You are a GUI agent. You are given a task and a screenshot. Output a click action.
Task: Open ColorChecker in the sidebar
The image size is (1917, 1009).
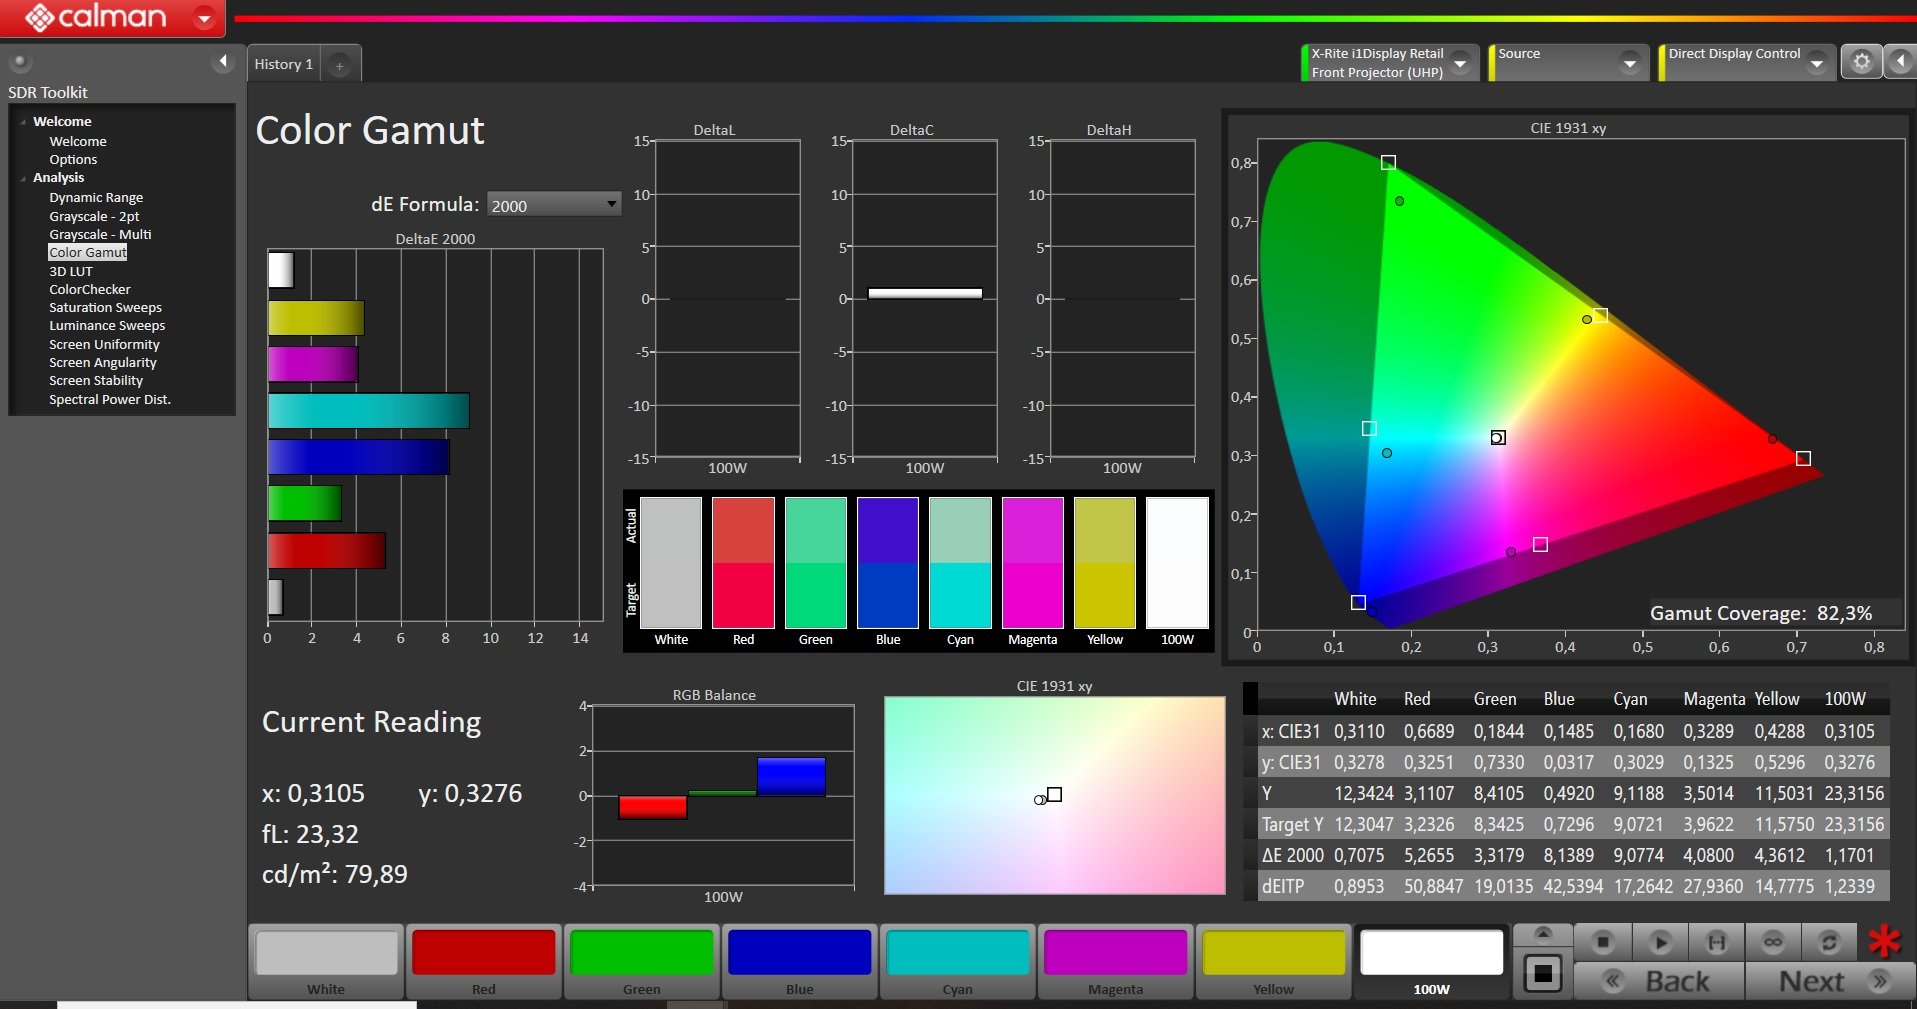point(90,289)
